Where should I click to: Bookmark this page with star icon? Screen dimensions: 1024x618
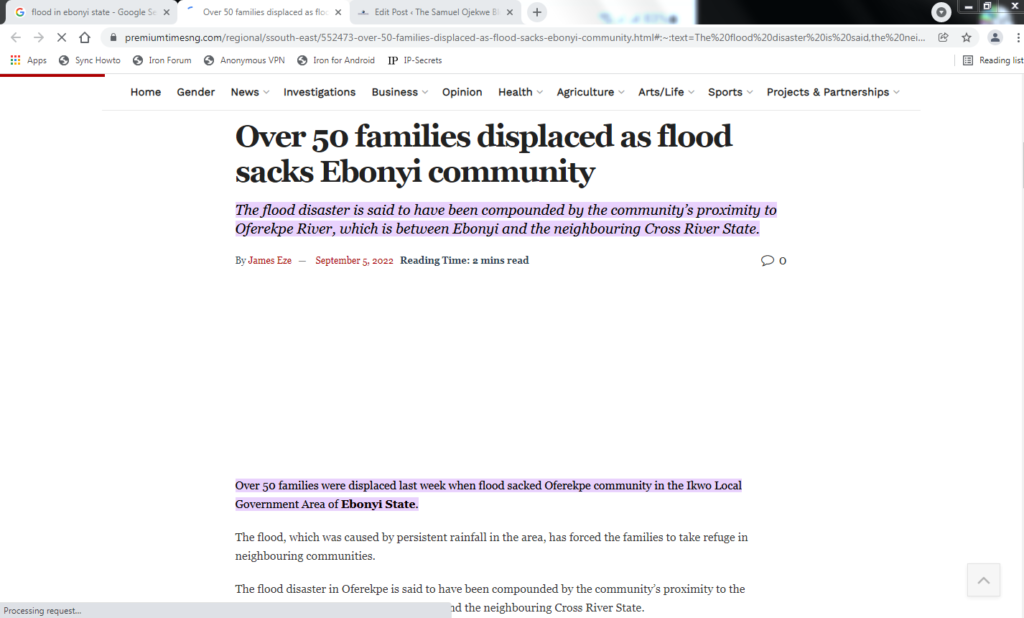coord(967,37)
